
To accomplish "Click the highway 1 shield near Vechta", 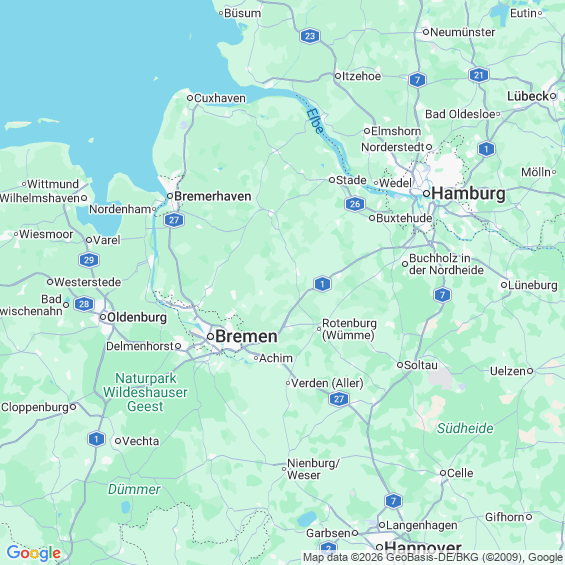I will tap(96, 439).
